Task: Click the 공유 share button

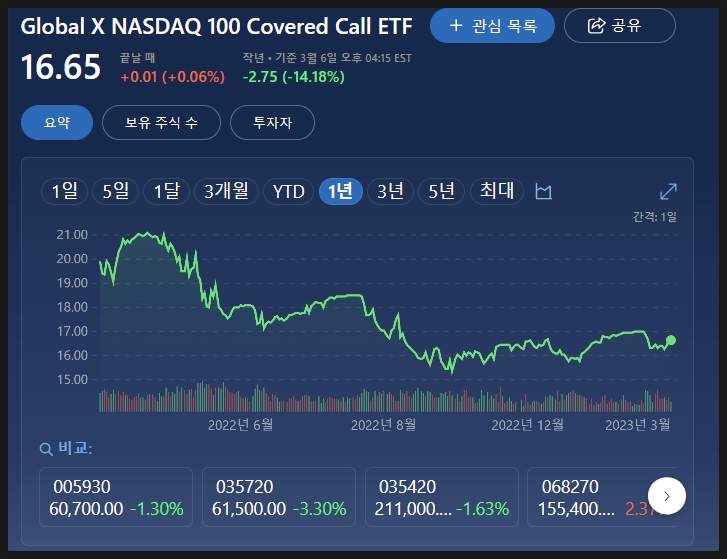Action: tap(619, 25)
